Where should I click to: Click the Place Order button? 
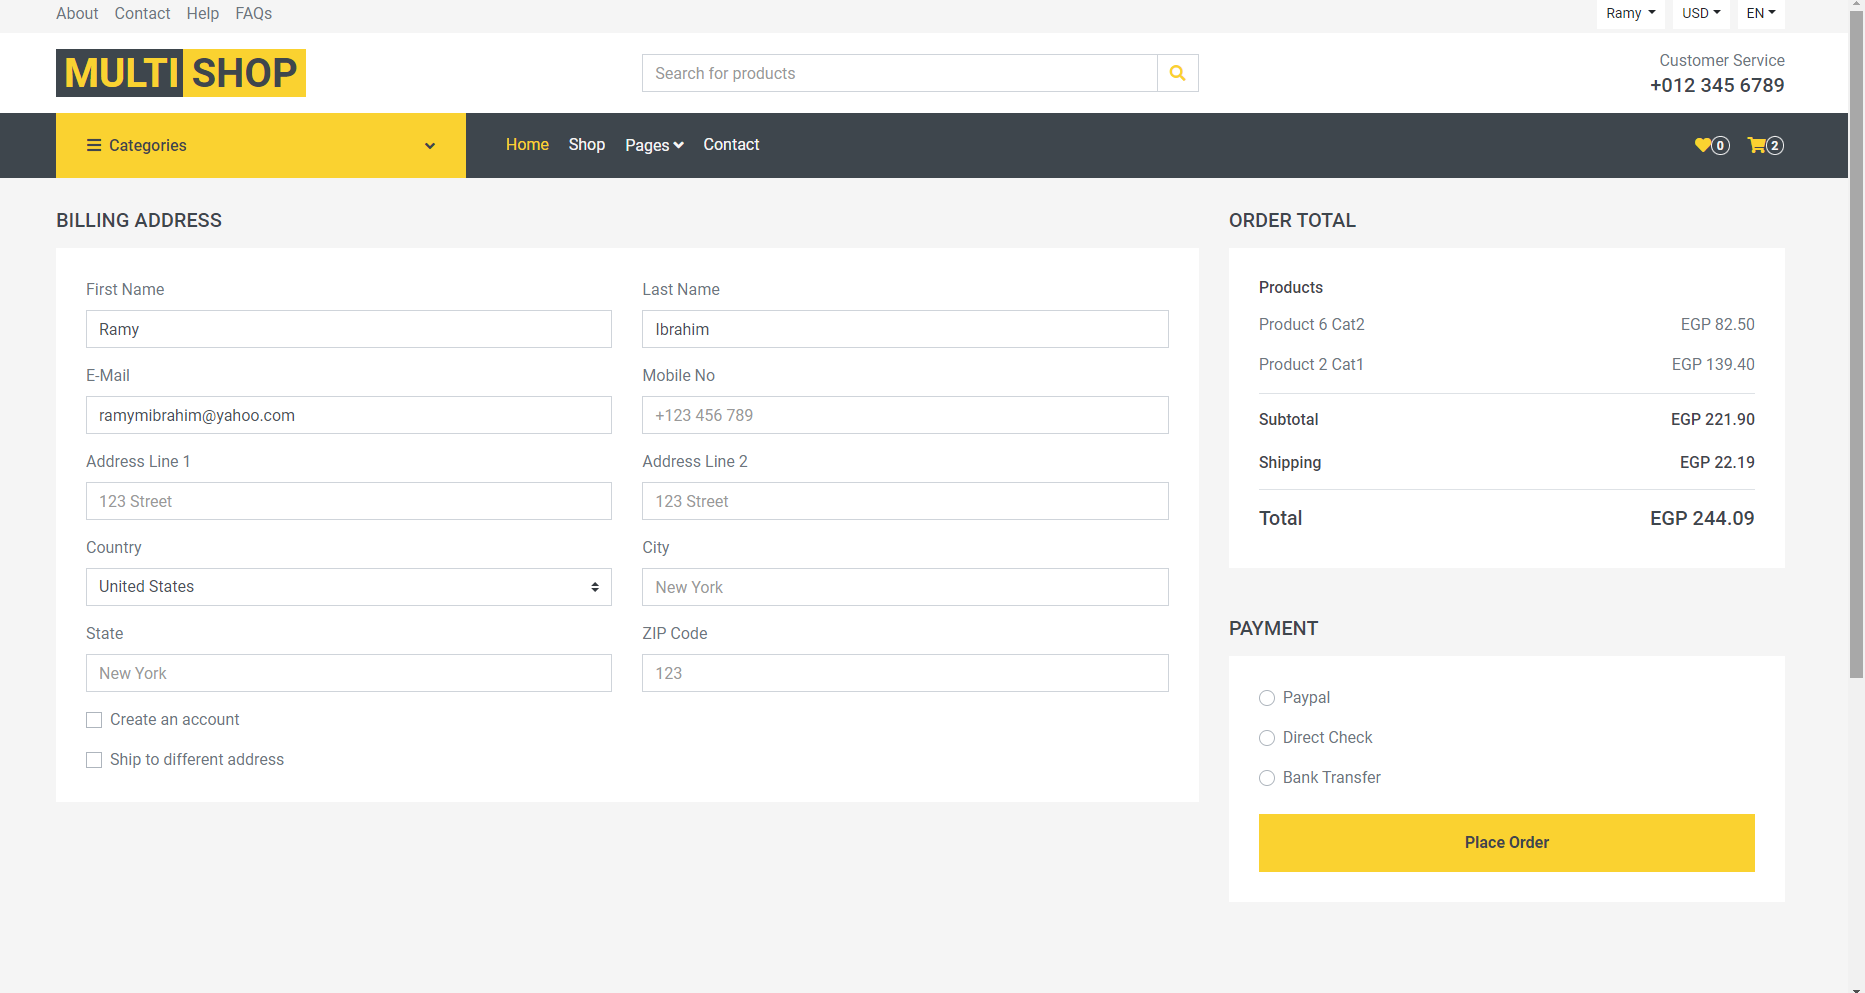coord(1506,842)
